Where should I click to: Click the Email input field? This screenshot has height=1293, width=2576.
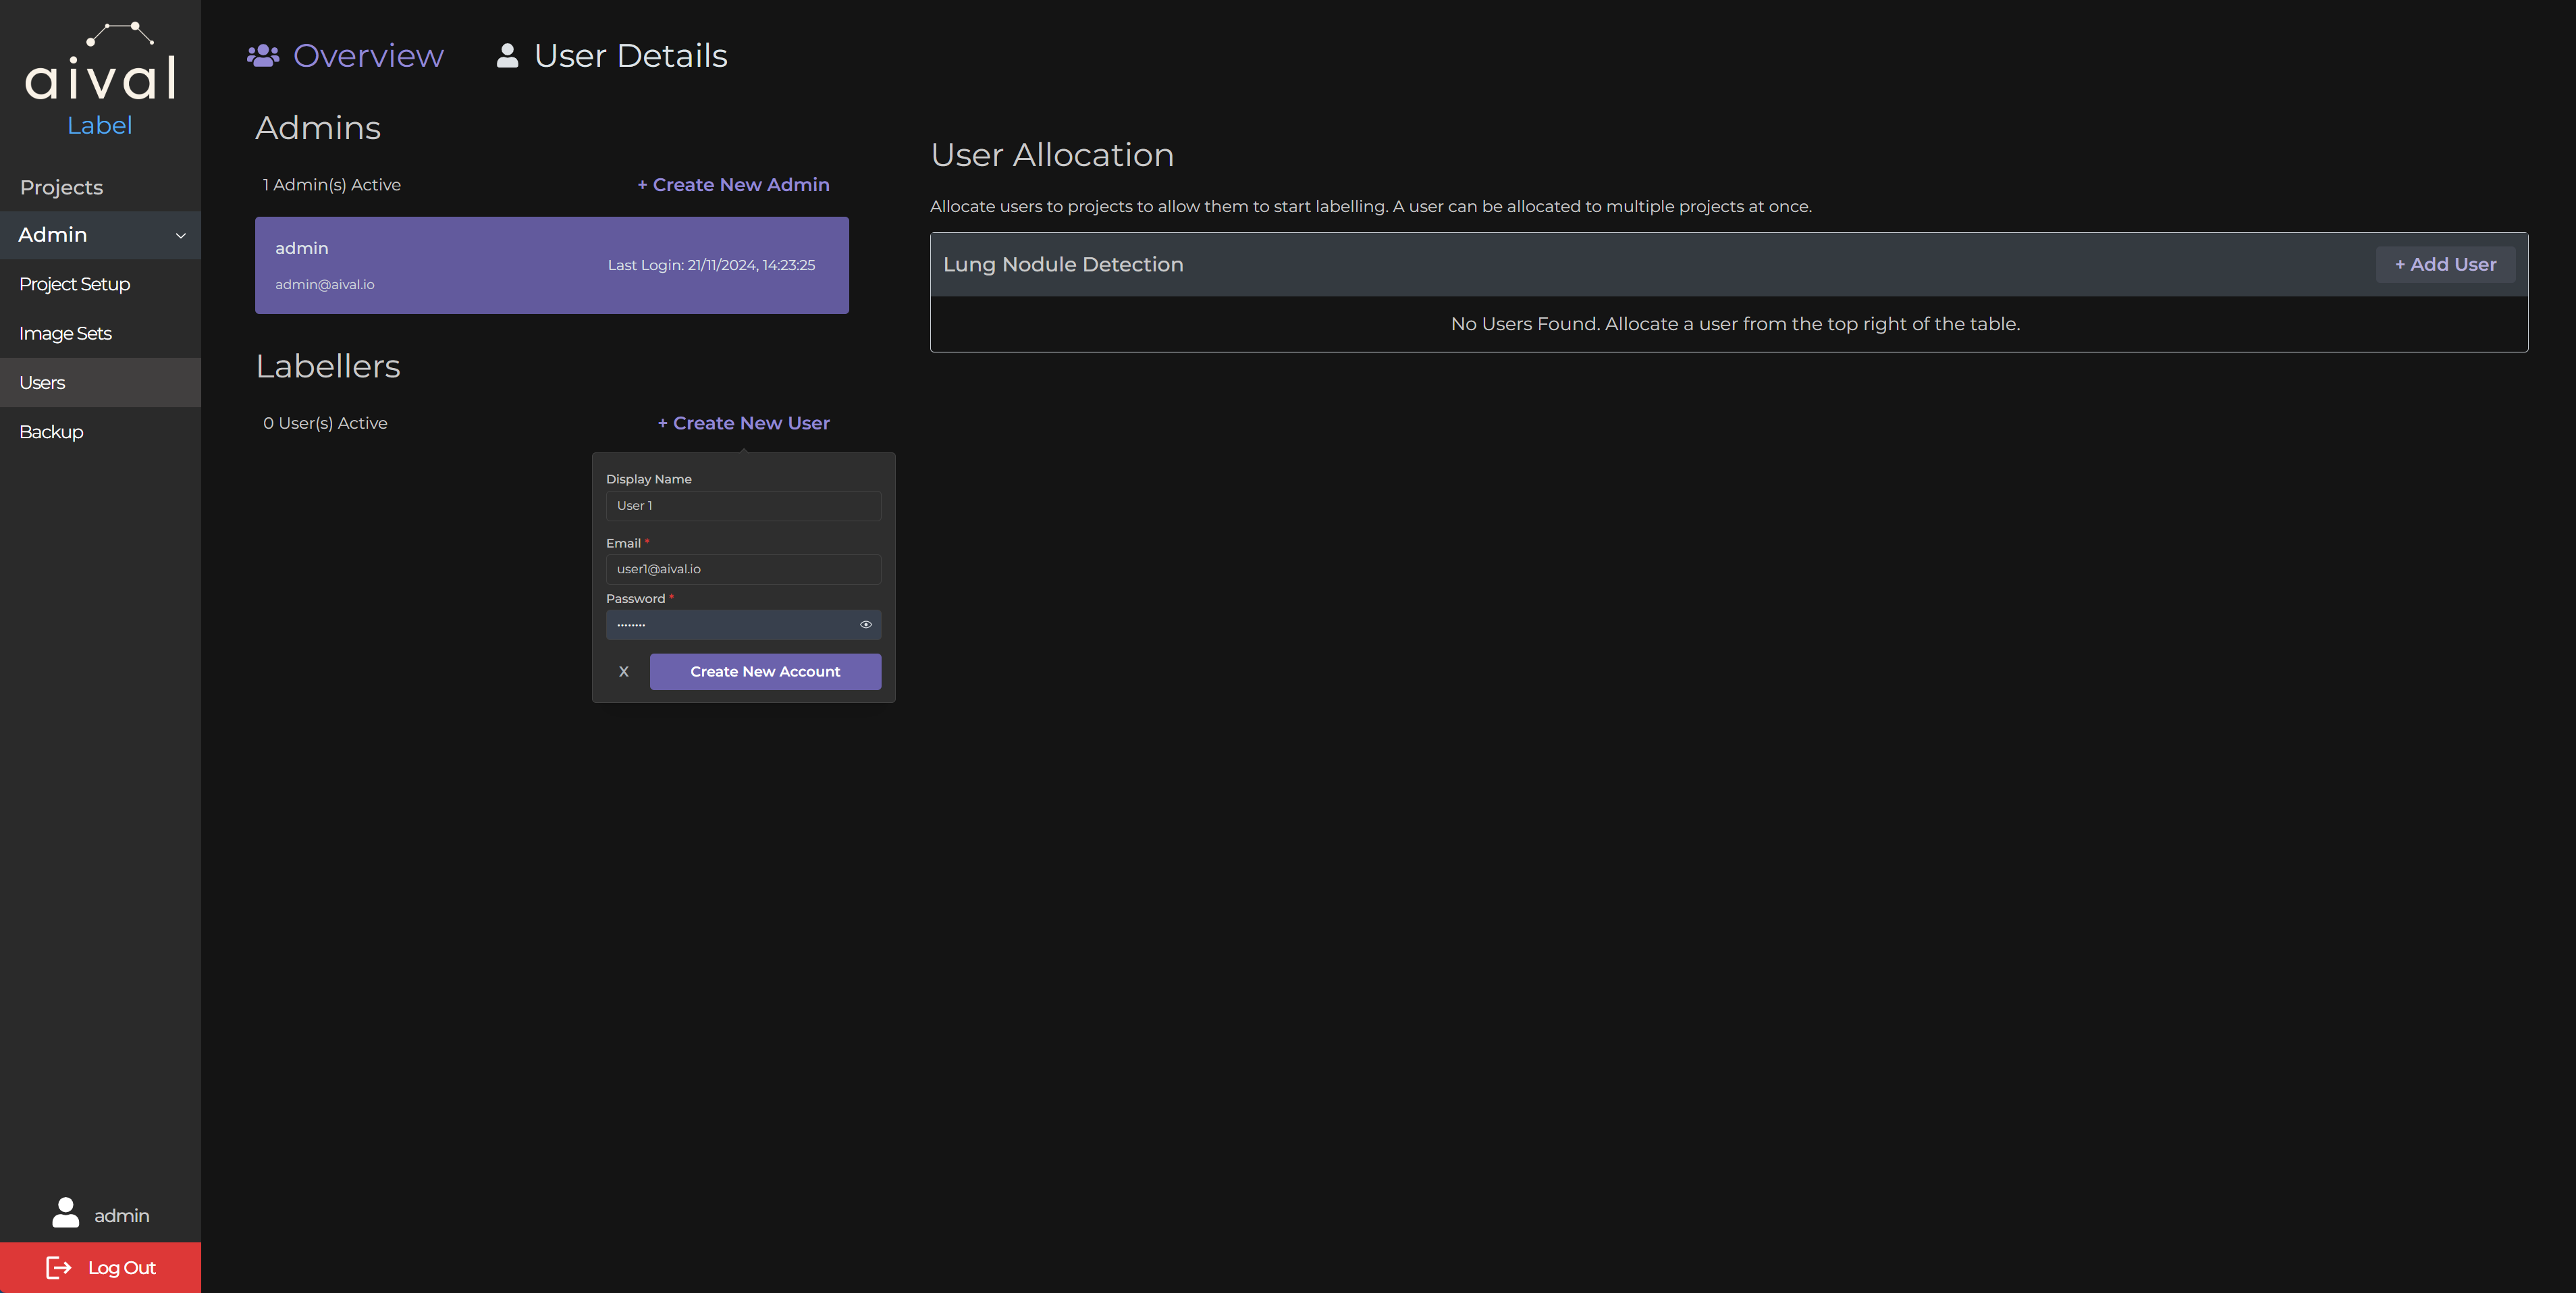743,569
